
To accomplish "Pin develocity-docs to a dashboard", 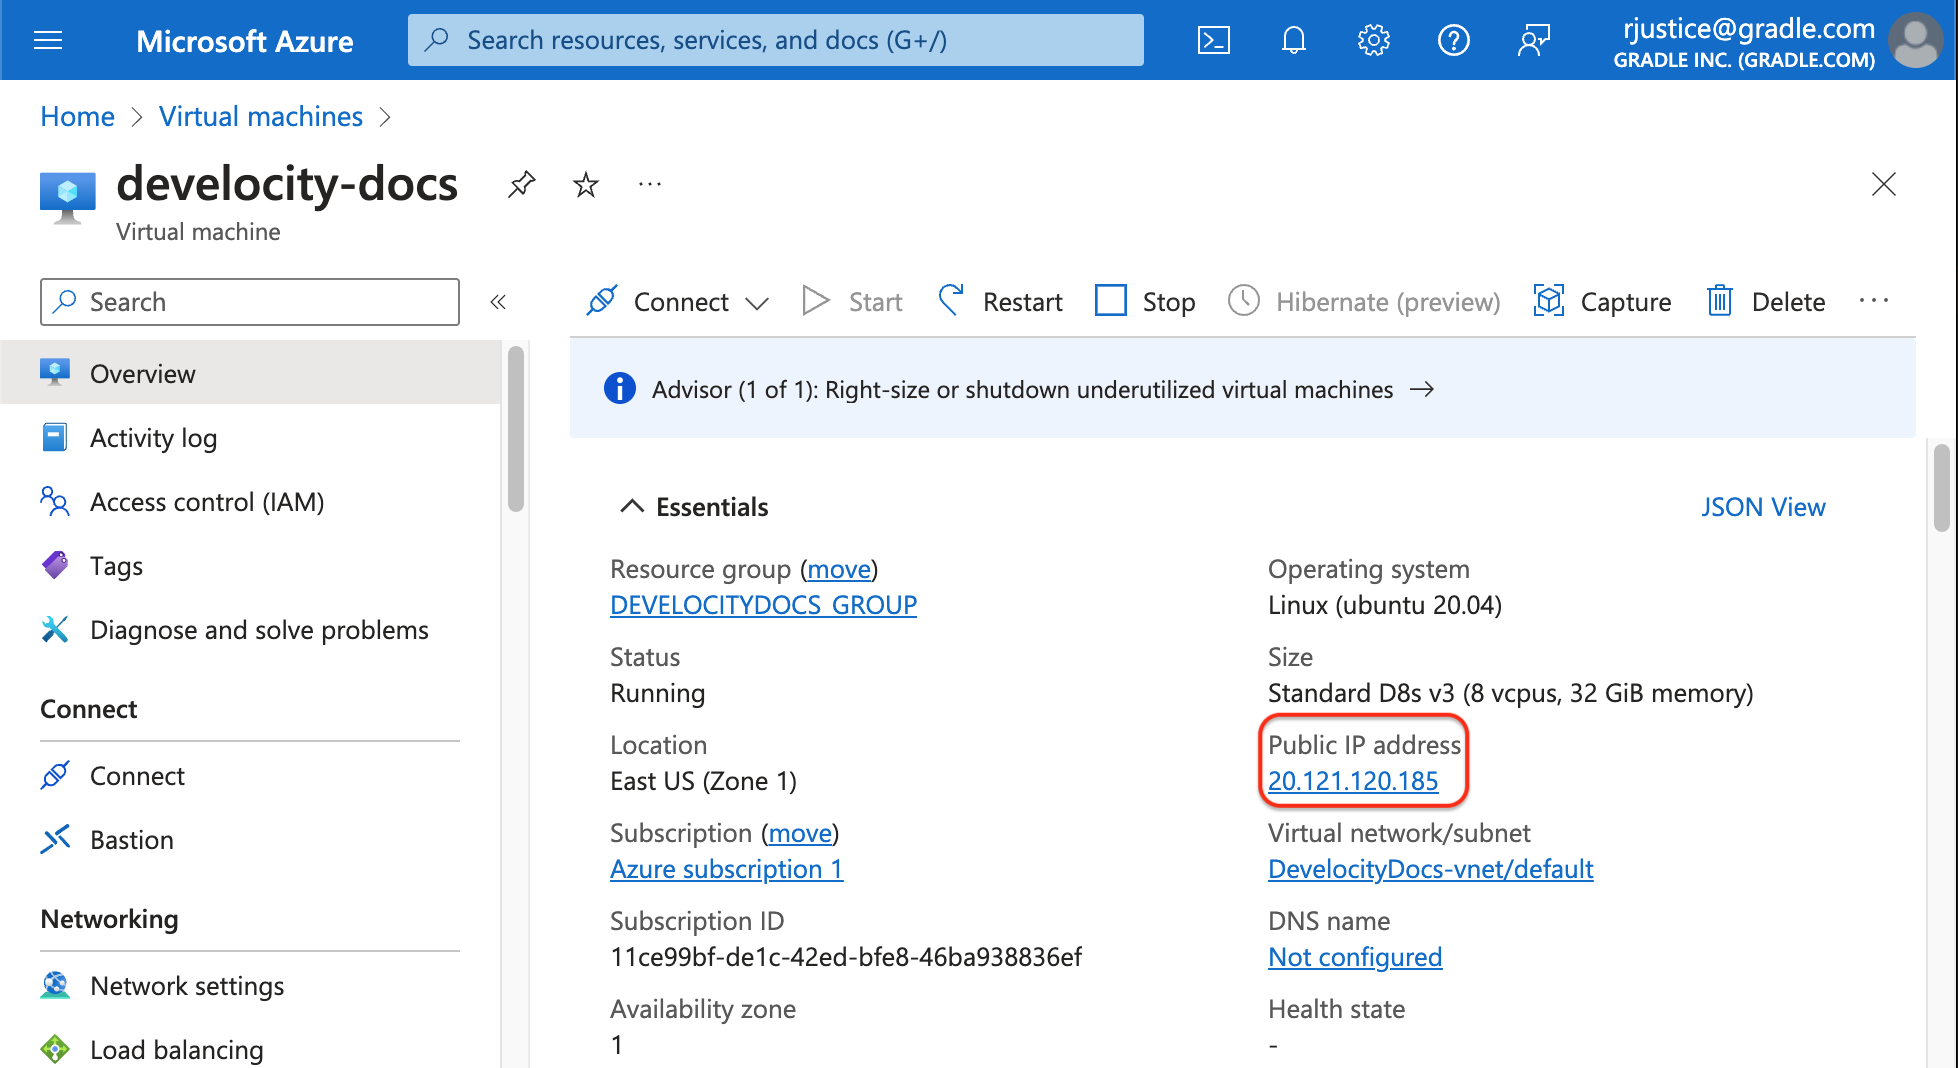I will (x=521, y=184).
